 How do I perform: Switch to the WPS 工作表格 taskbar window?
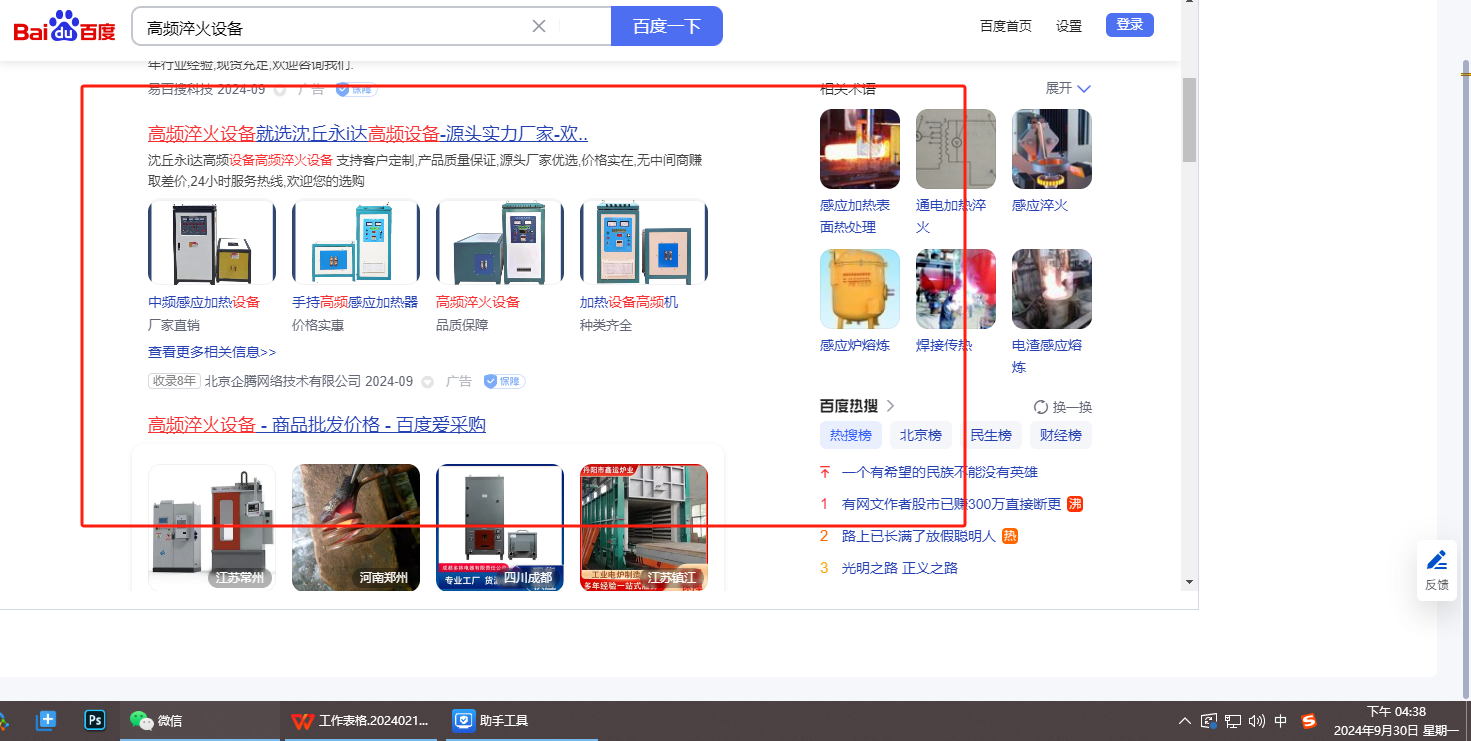(x=360, y=720)
